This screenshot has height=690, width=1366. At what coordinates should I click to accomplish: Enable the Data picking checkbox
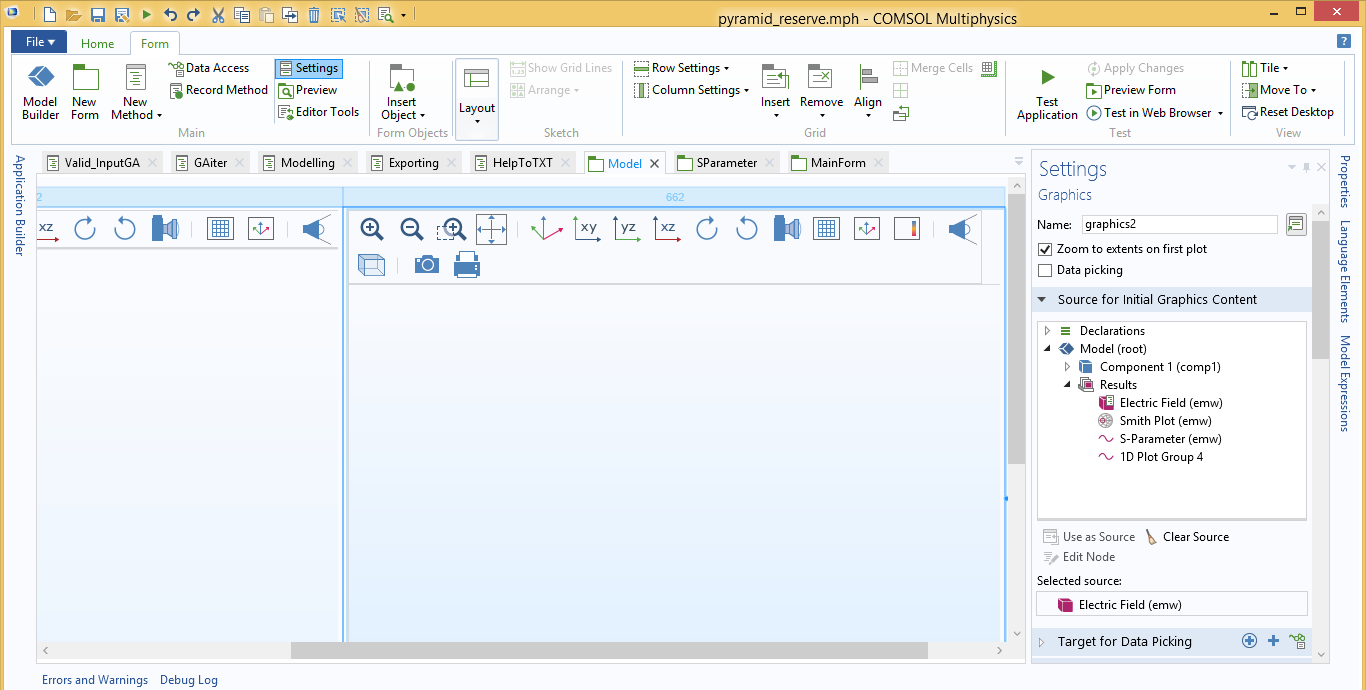pyautogui.click(x=1045, y=270)
